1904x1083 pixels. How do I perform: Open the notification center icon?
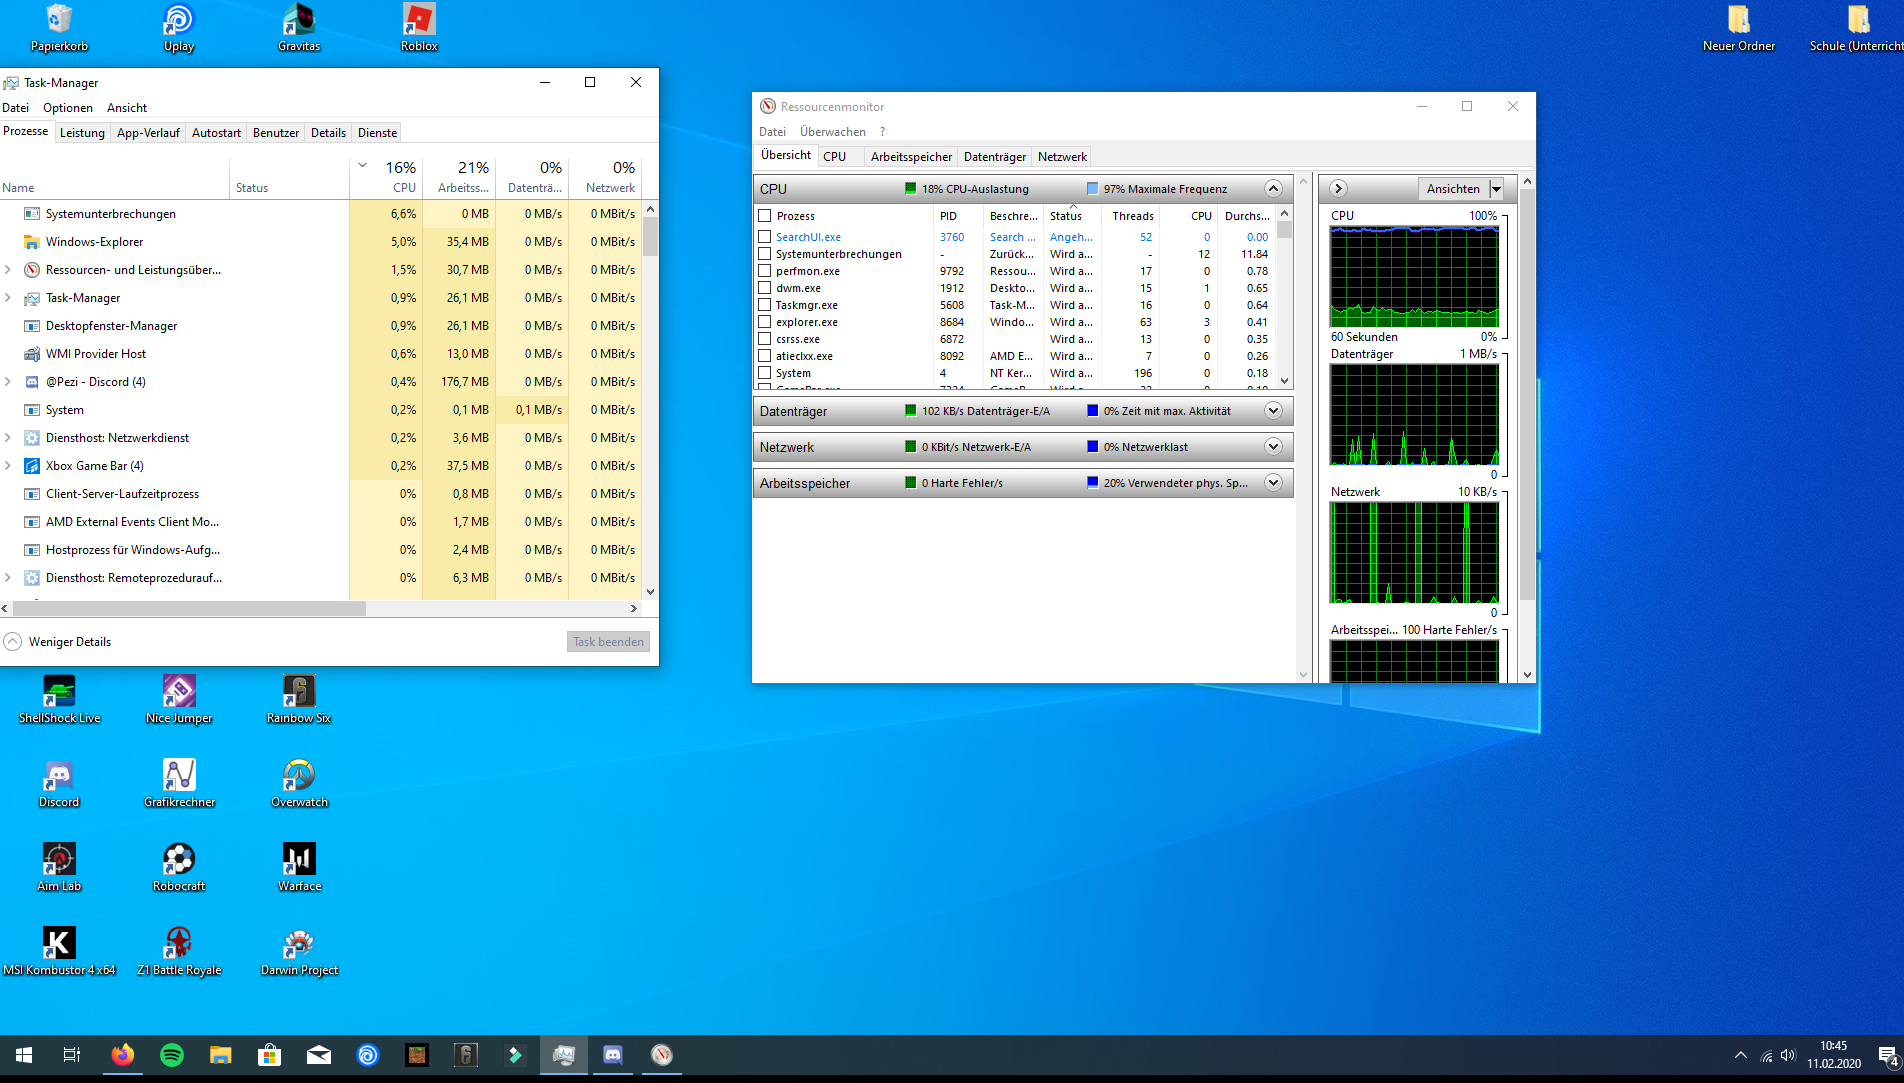click(1888, 1055)
